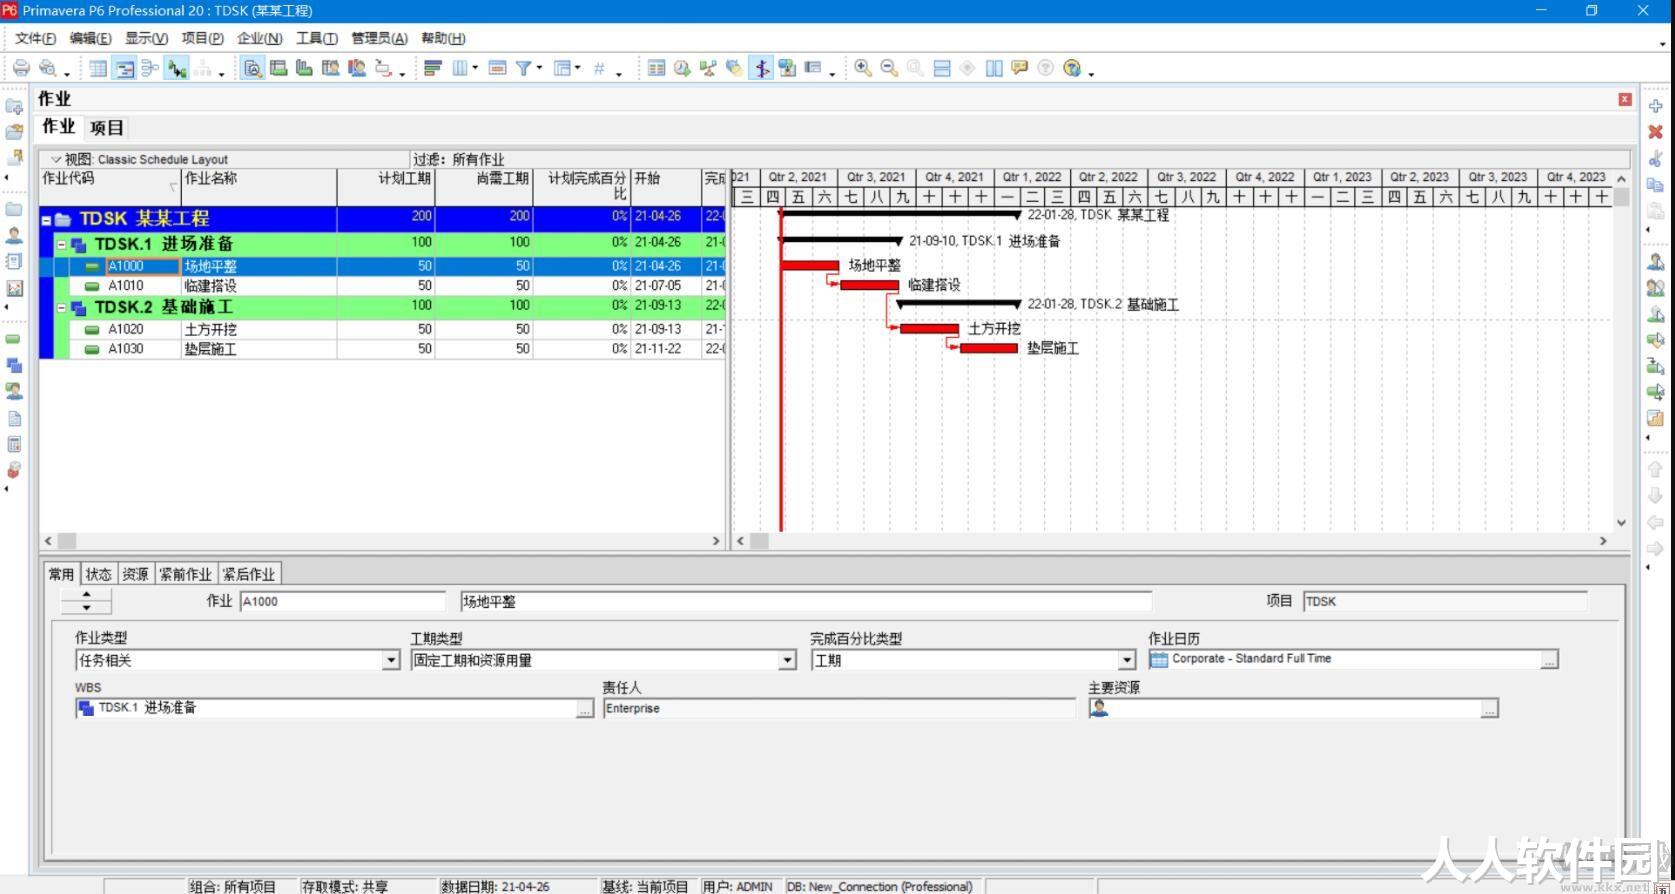Open the Projects icon on left sidebar

(x=14, y=210)
